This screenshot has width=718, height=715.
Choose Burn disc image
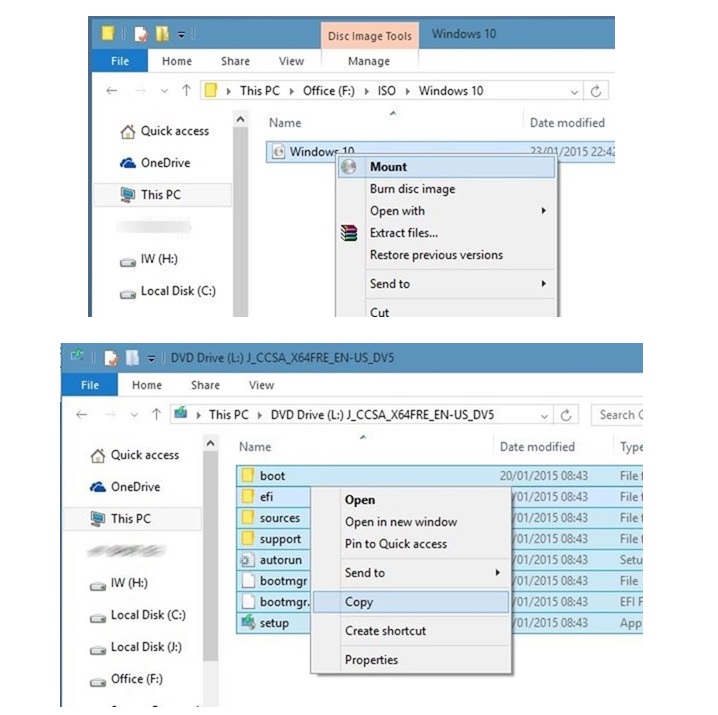click(412, 189)
